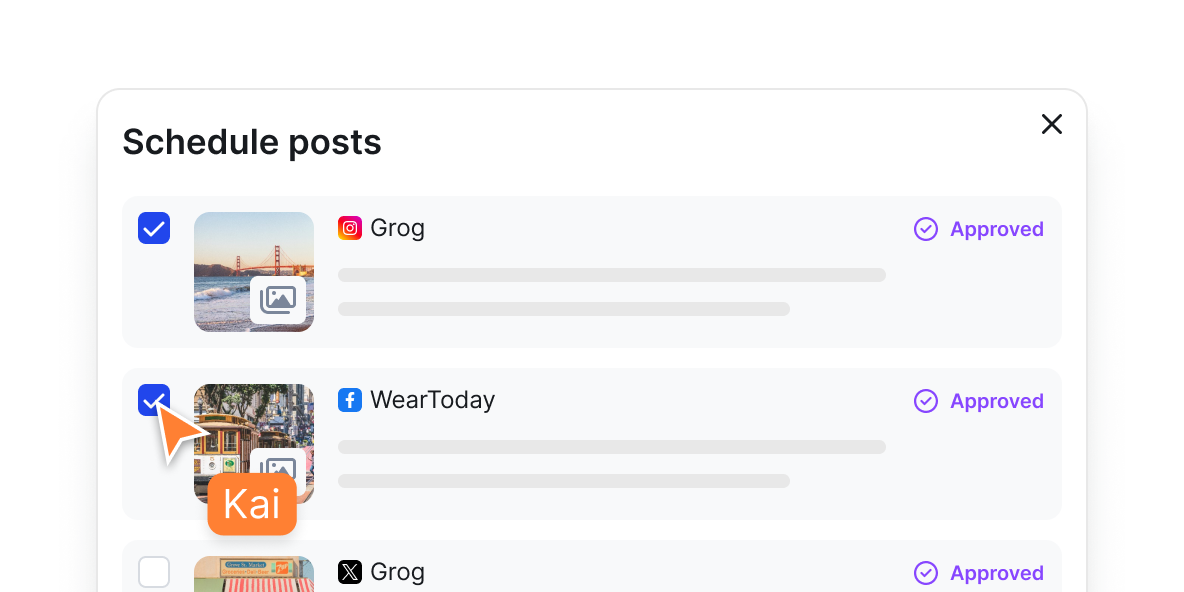The height and width of the screenshot is (592, 1184).
Task: Click the Approved status on the Instagram post
Action: pyautogui.click(x=996, y=229)
